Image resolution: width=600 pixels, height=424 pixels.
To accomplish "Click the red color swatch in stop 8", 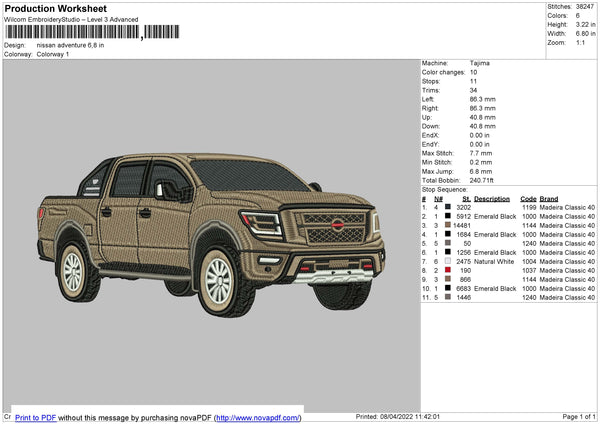I will tap(449, 270).
